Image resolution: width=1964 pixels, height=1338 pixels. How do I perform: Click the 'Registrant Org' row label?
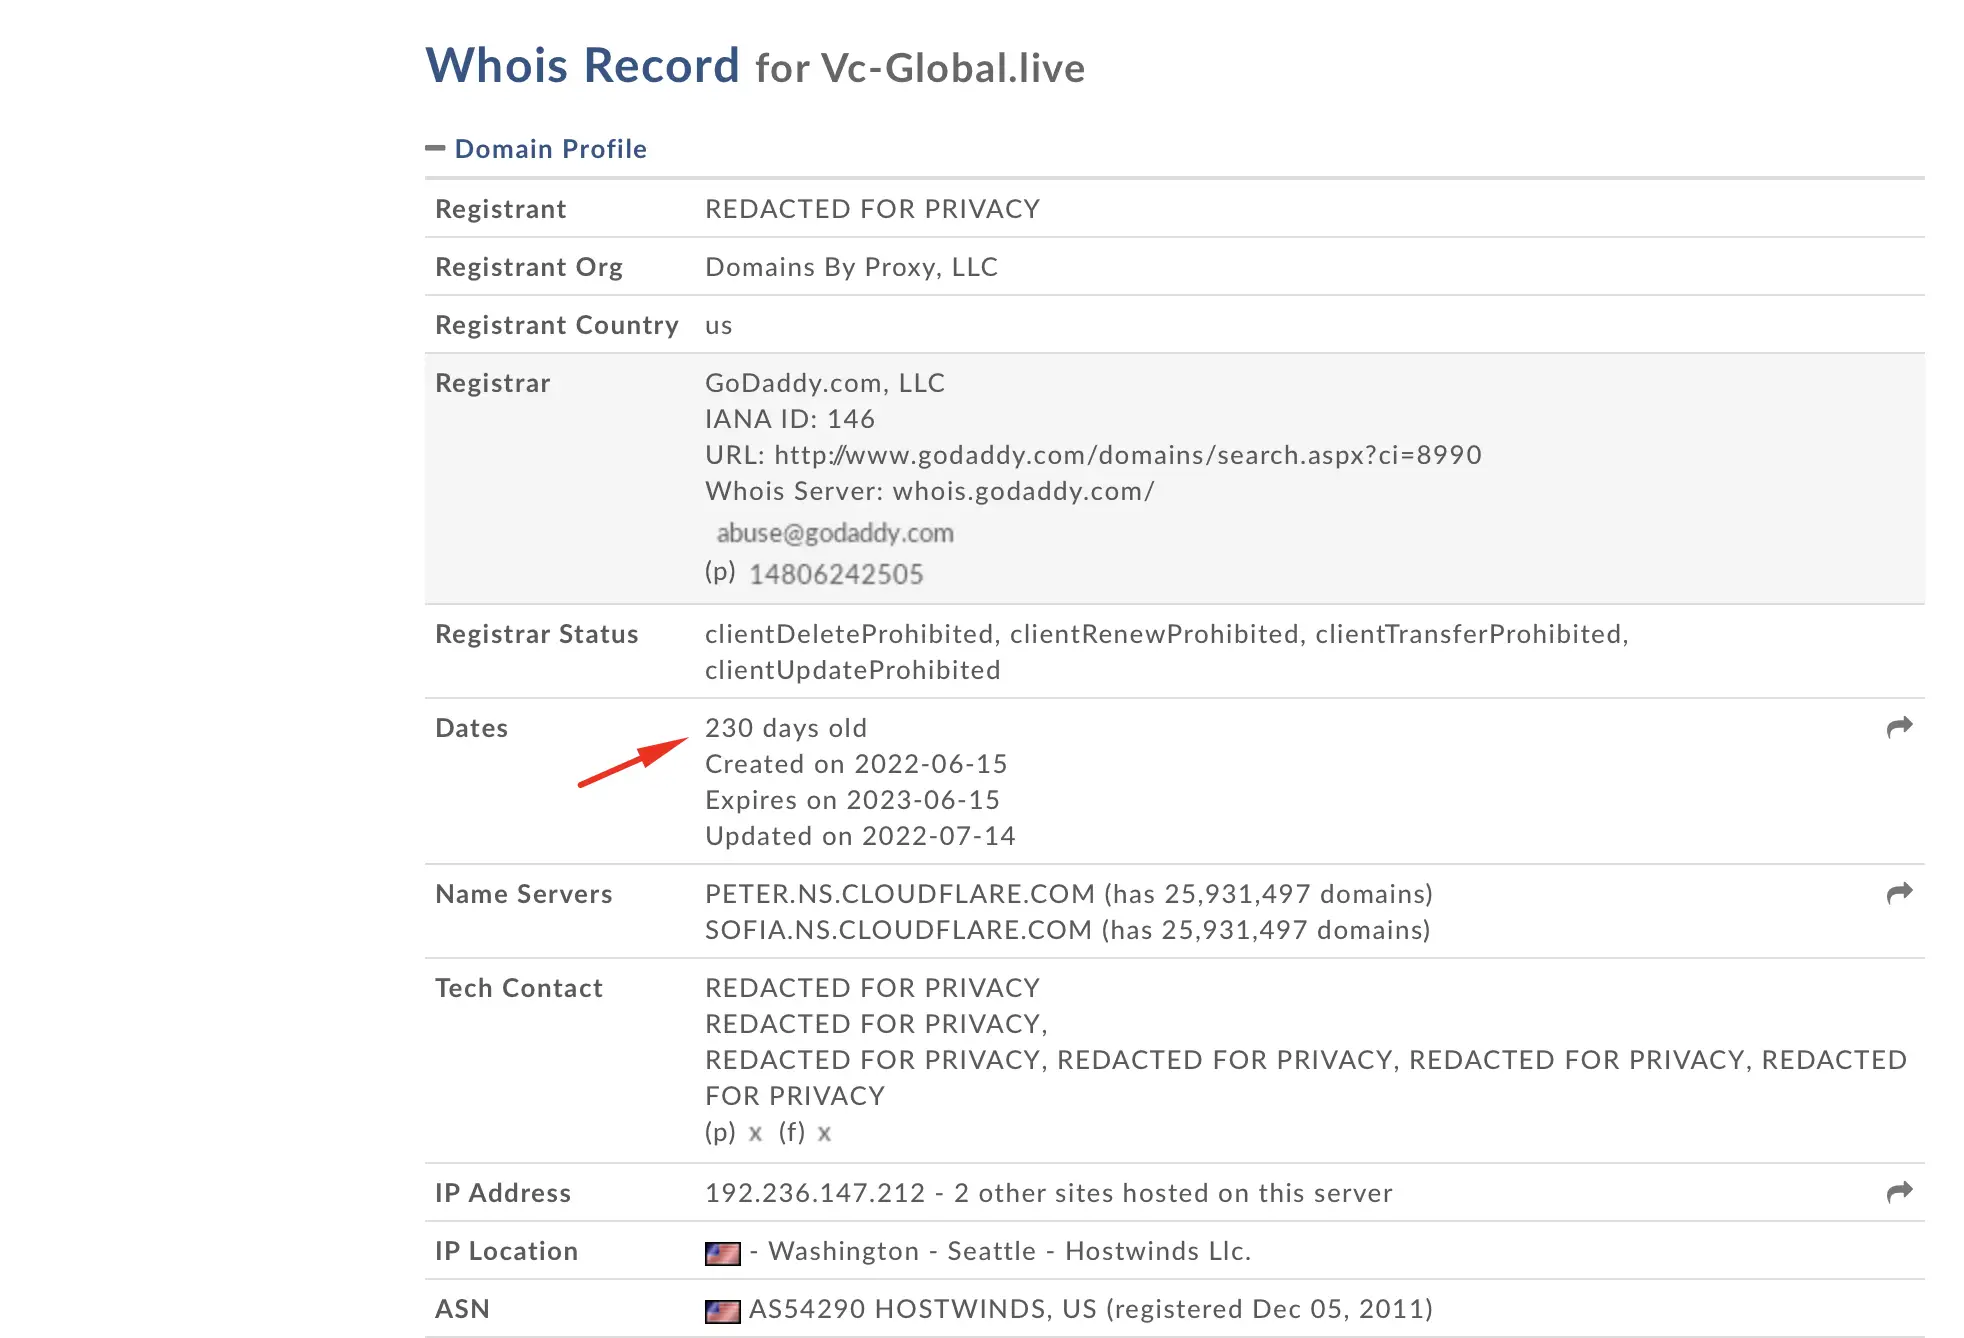point(528,267)
